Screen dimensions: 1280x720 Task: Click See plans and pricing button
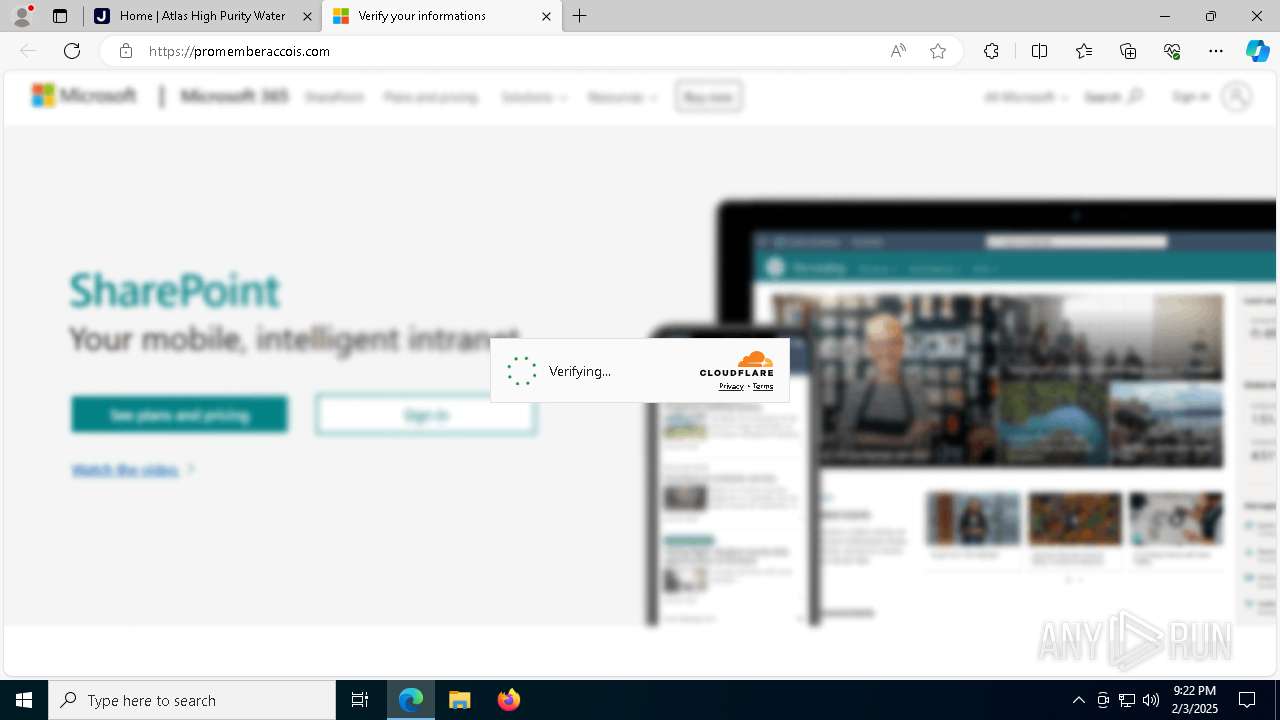[x=180, y=415]
